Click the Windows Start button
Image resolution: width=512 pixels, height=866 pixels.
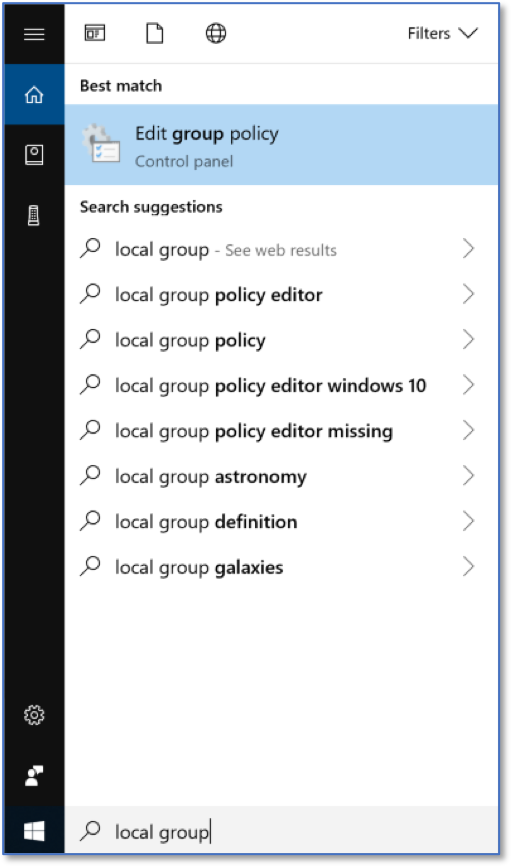(34, 831)
